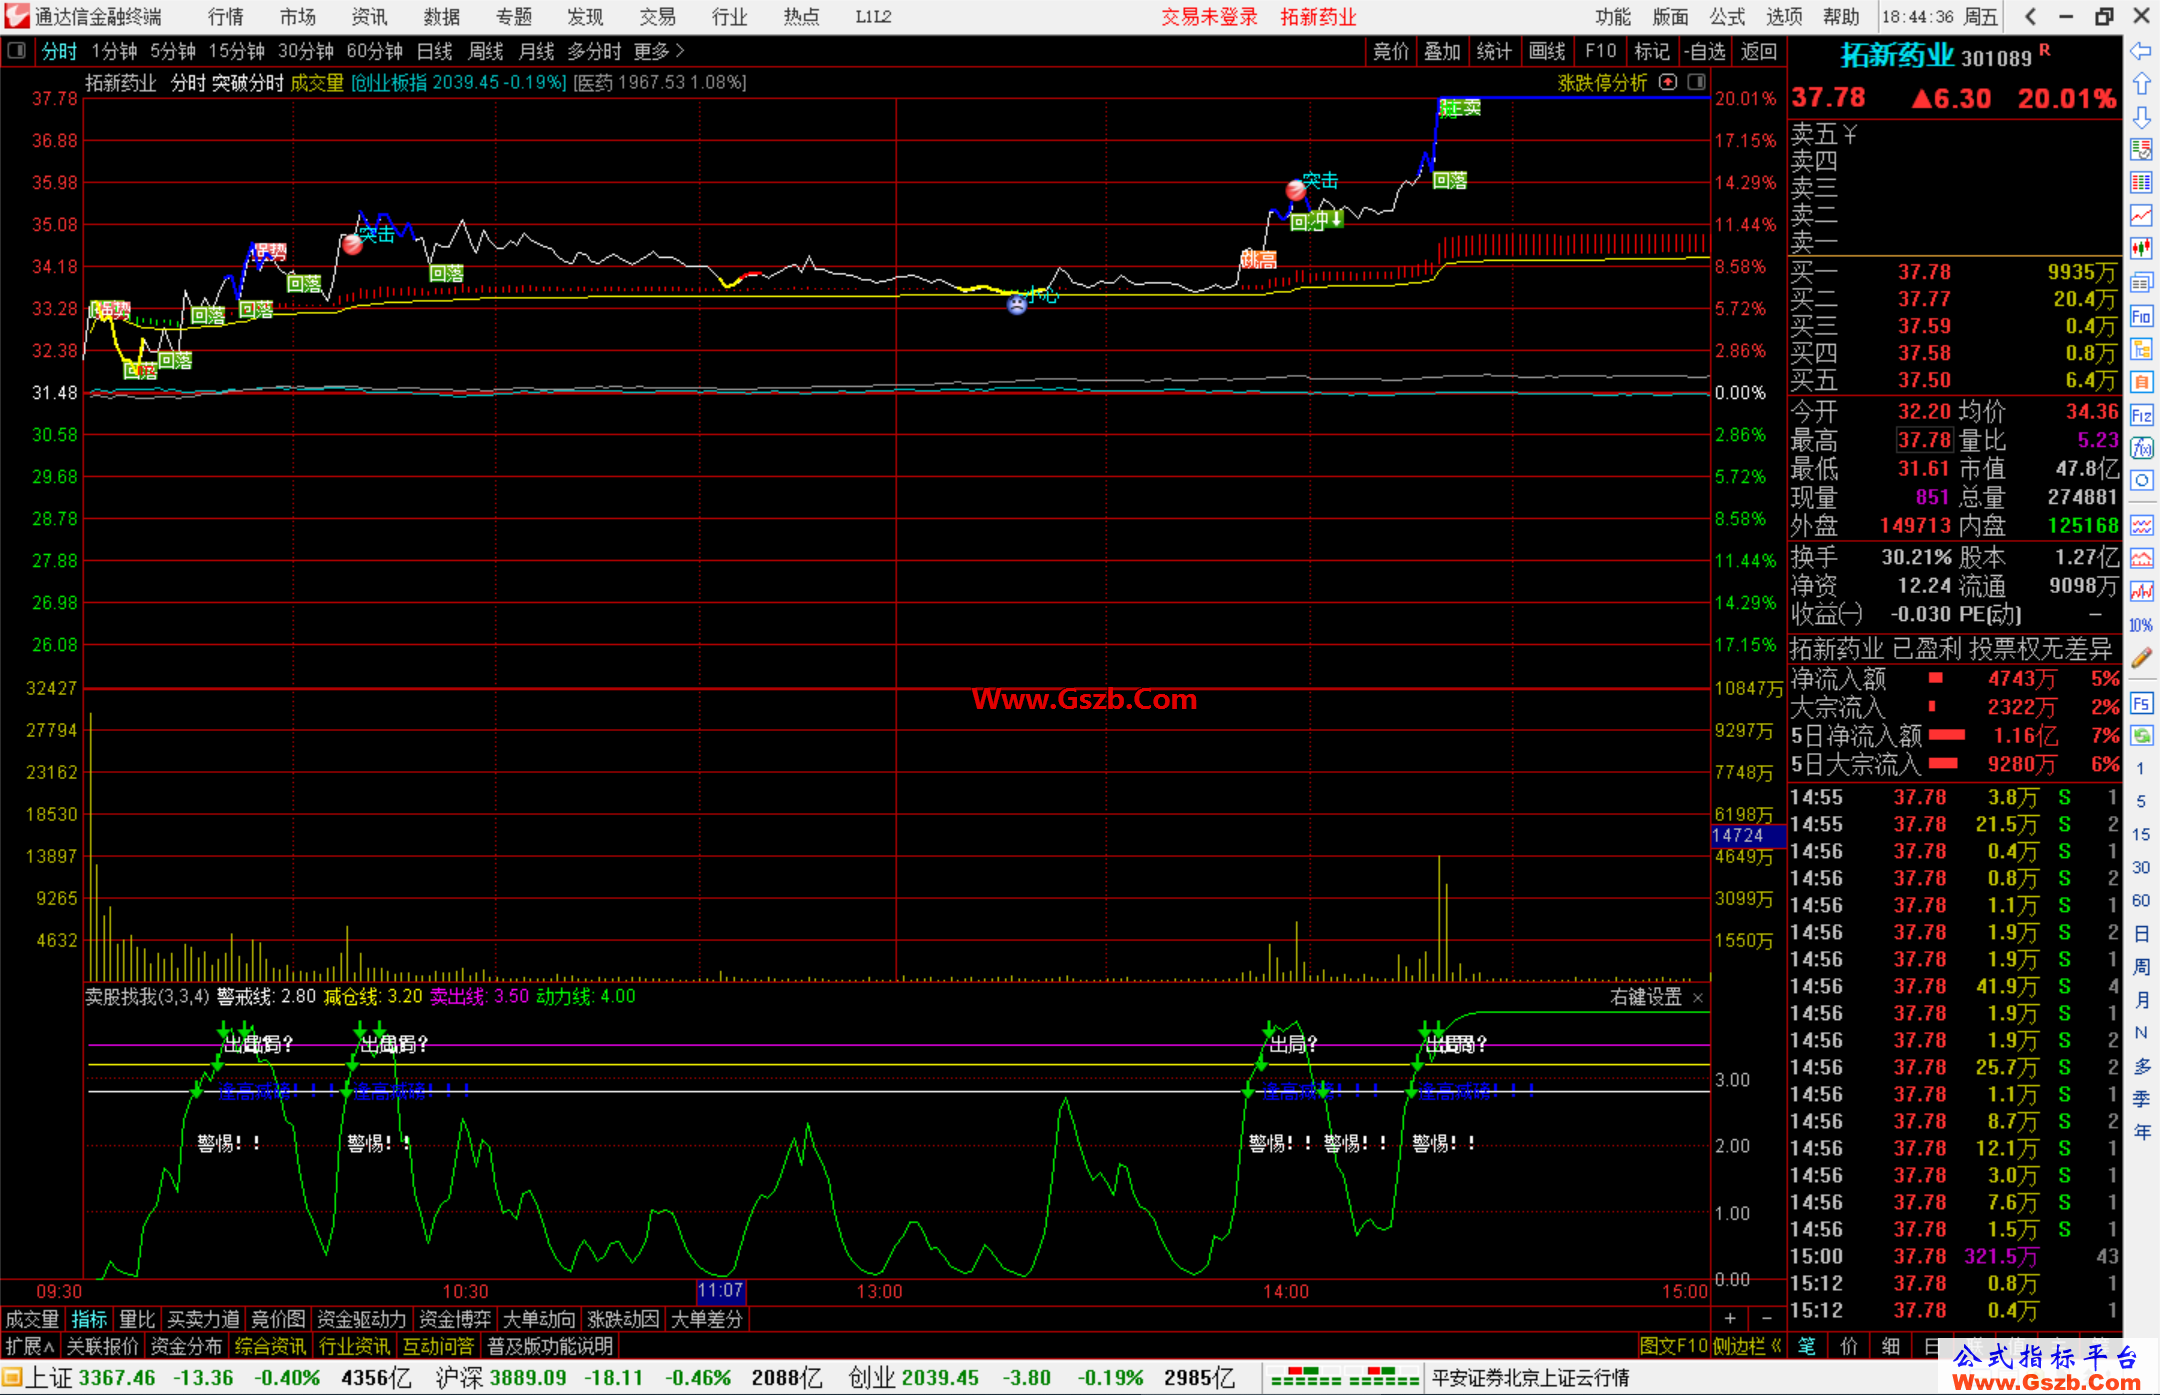Select the 资金博弈 tab
Viewport: 2160px width, 1395px height.
(x=455, y=1319)
